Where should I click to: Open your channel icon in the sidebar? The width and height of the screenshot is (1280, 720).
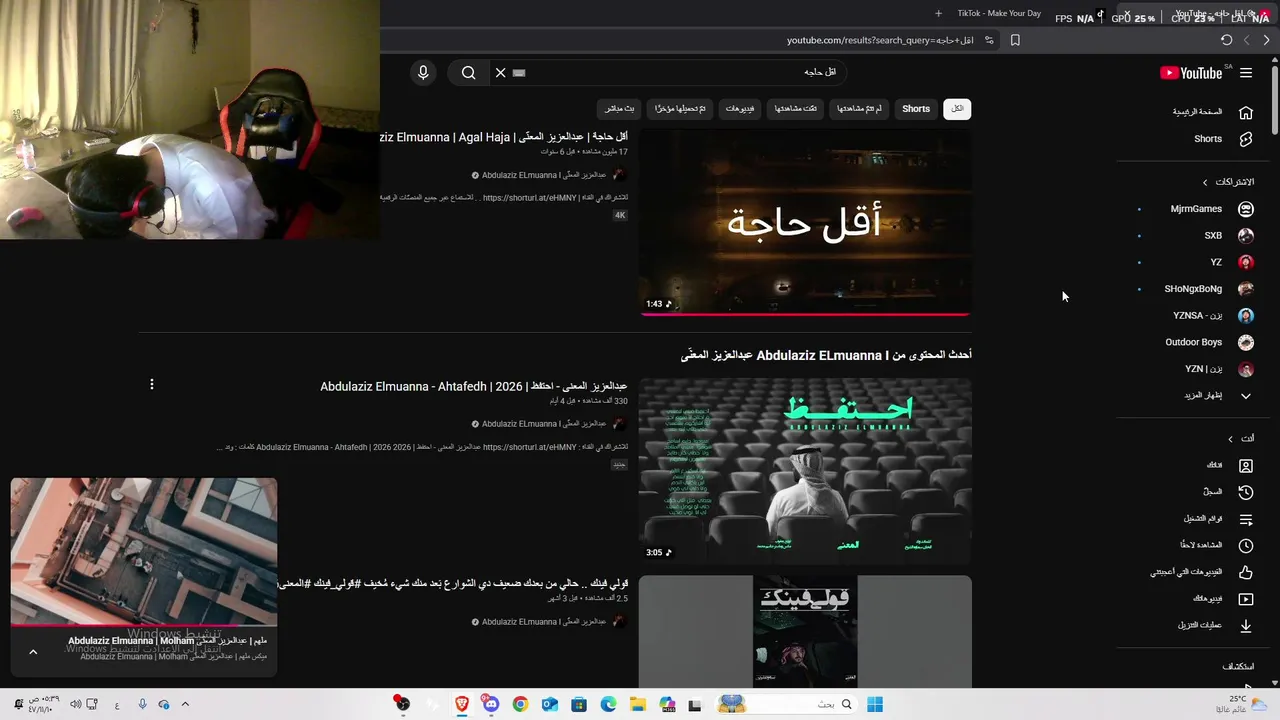click(x=1246, y=466)
